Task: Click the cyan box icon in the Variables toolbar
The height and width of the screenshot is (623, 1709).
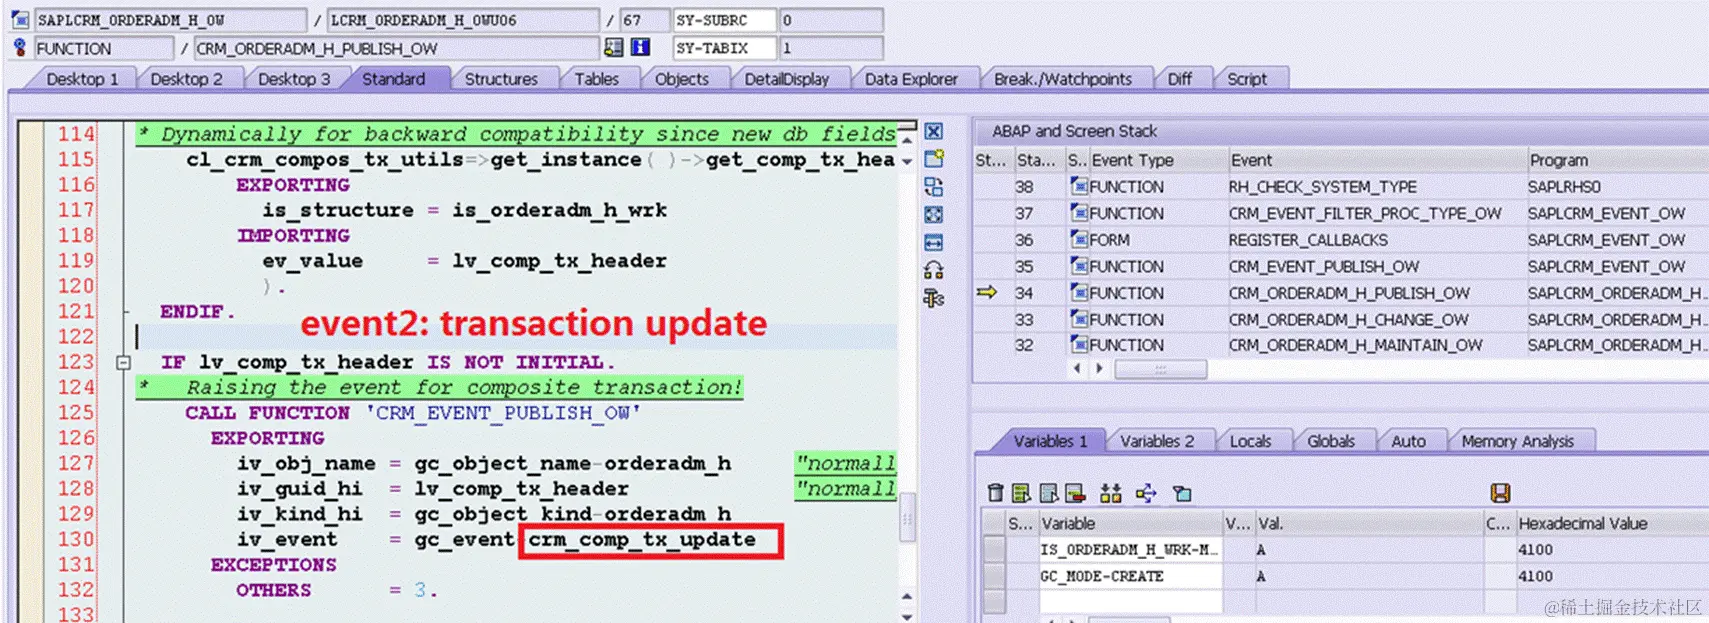Action: click(x=1182, y=492)
